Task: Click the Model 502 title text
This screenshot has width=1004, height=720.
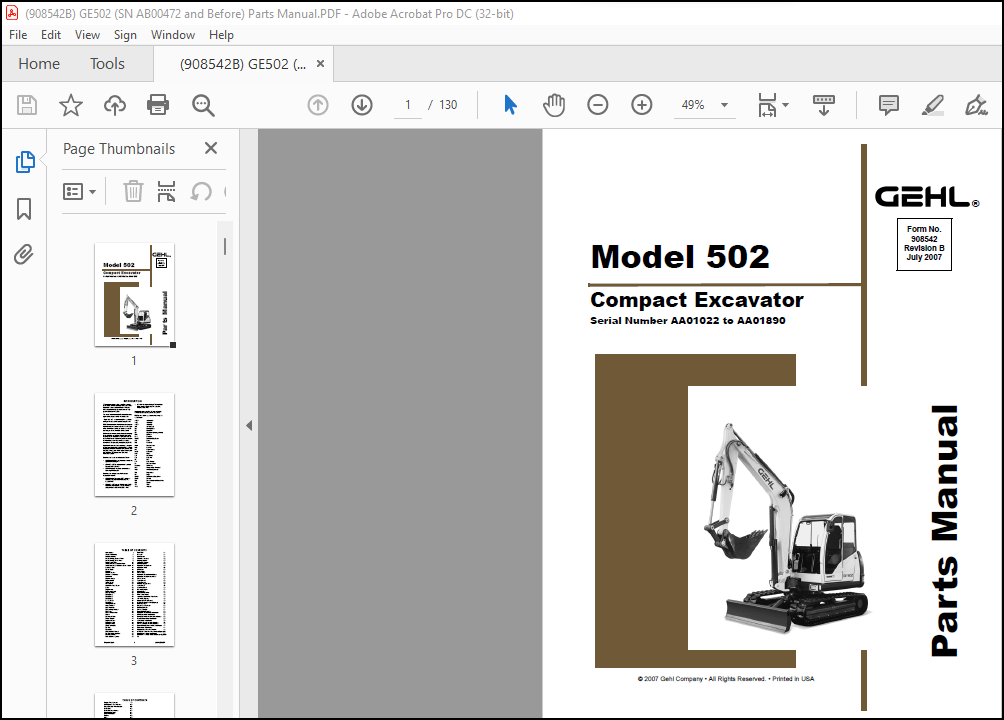Action: [680, 257]
